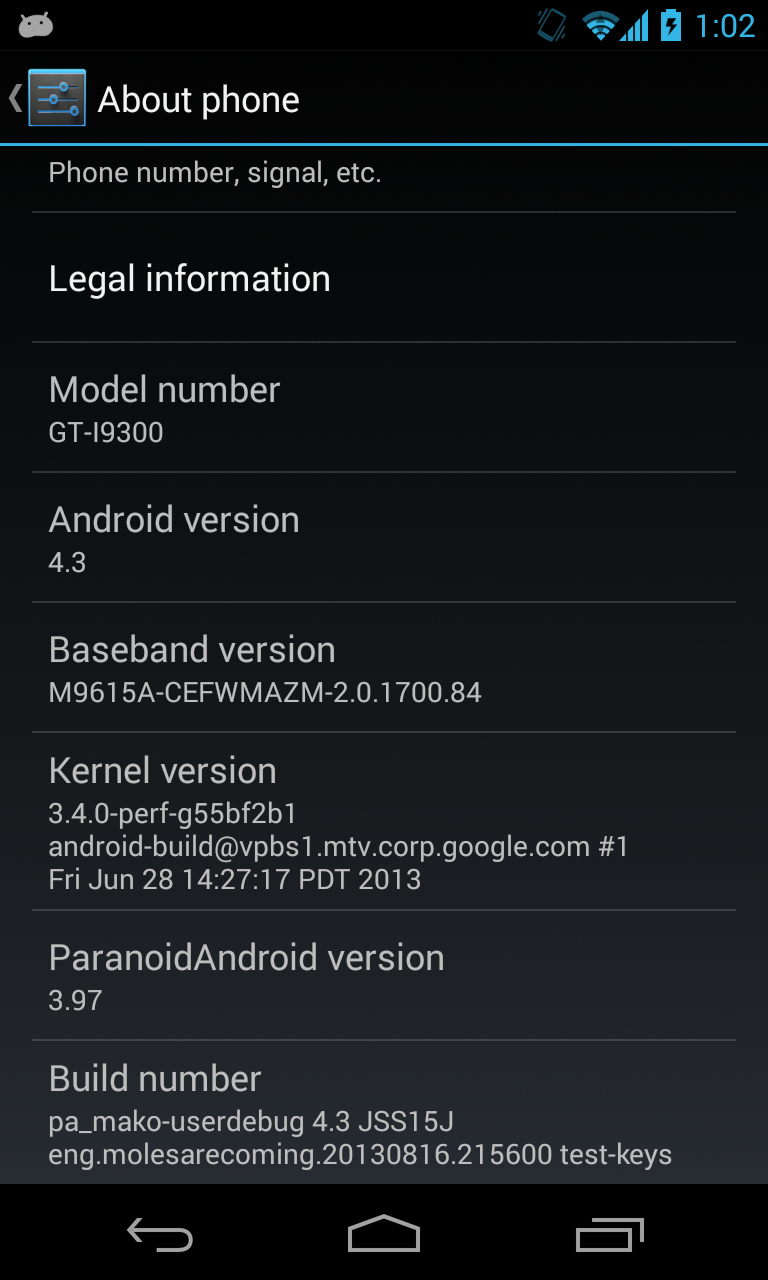The height and width of the screenshot is (1280, 768).
Task: Tap the cellular signal bars icon
Action: point(634,26)
